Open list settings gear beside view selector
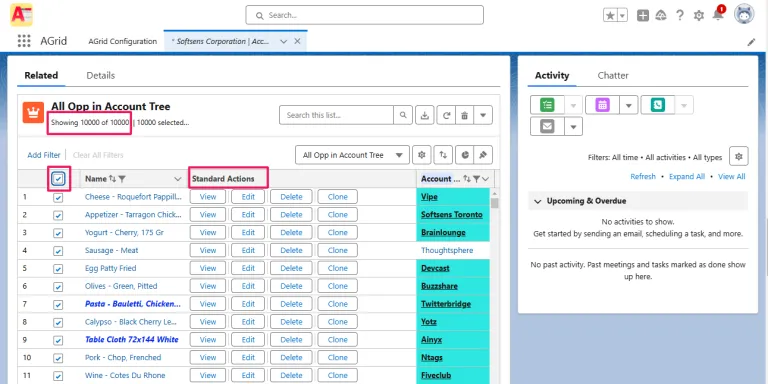The image size is (768, 384). (421, 155)
